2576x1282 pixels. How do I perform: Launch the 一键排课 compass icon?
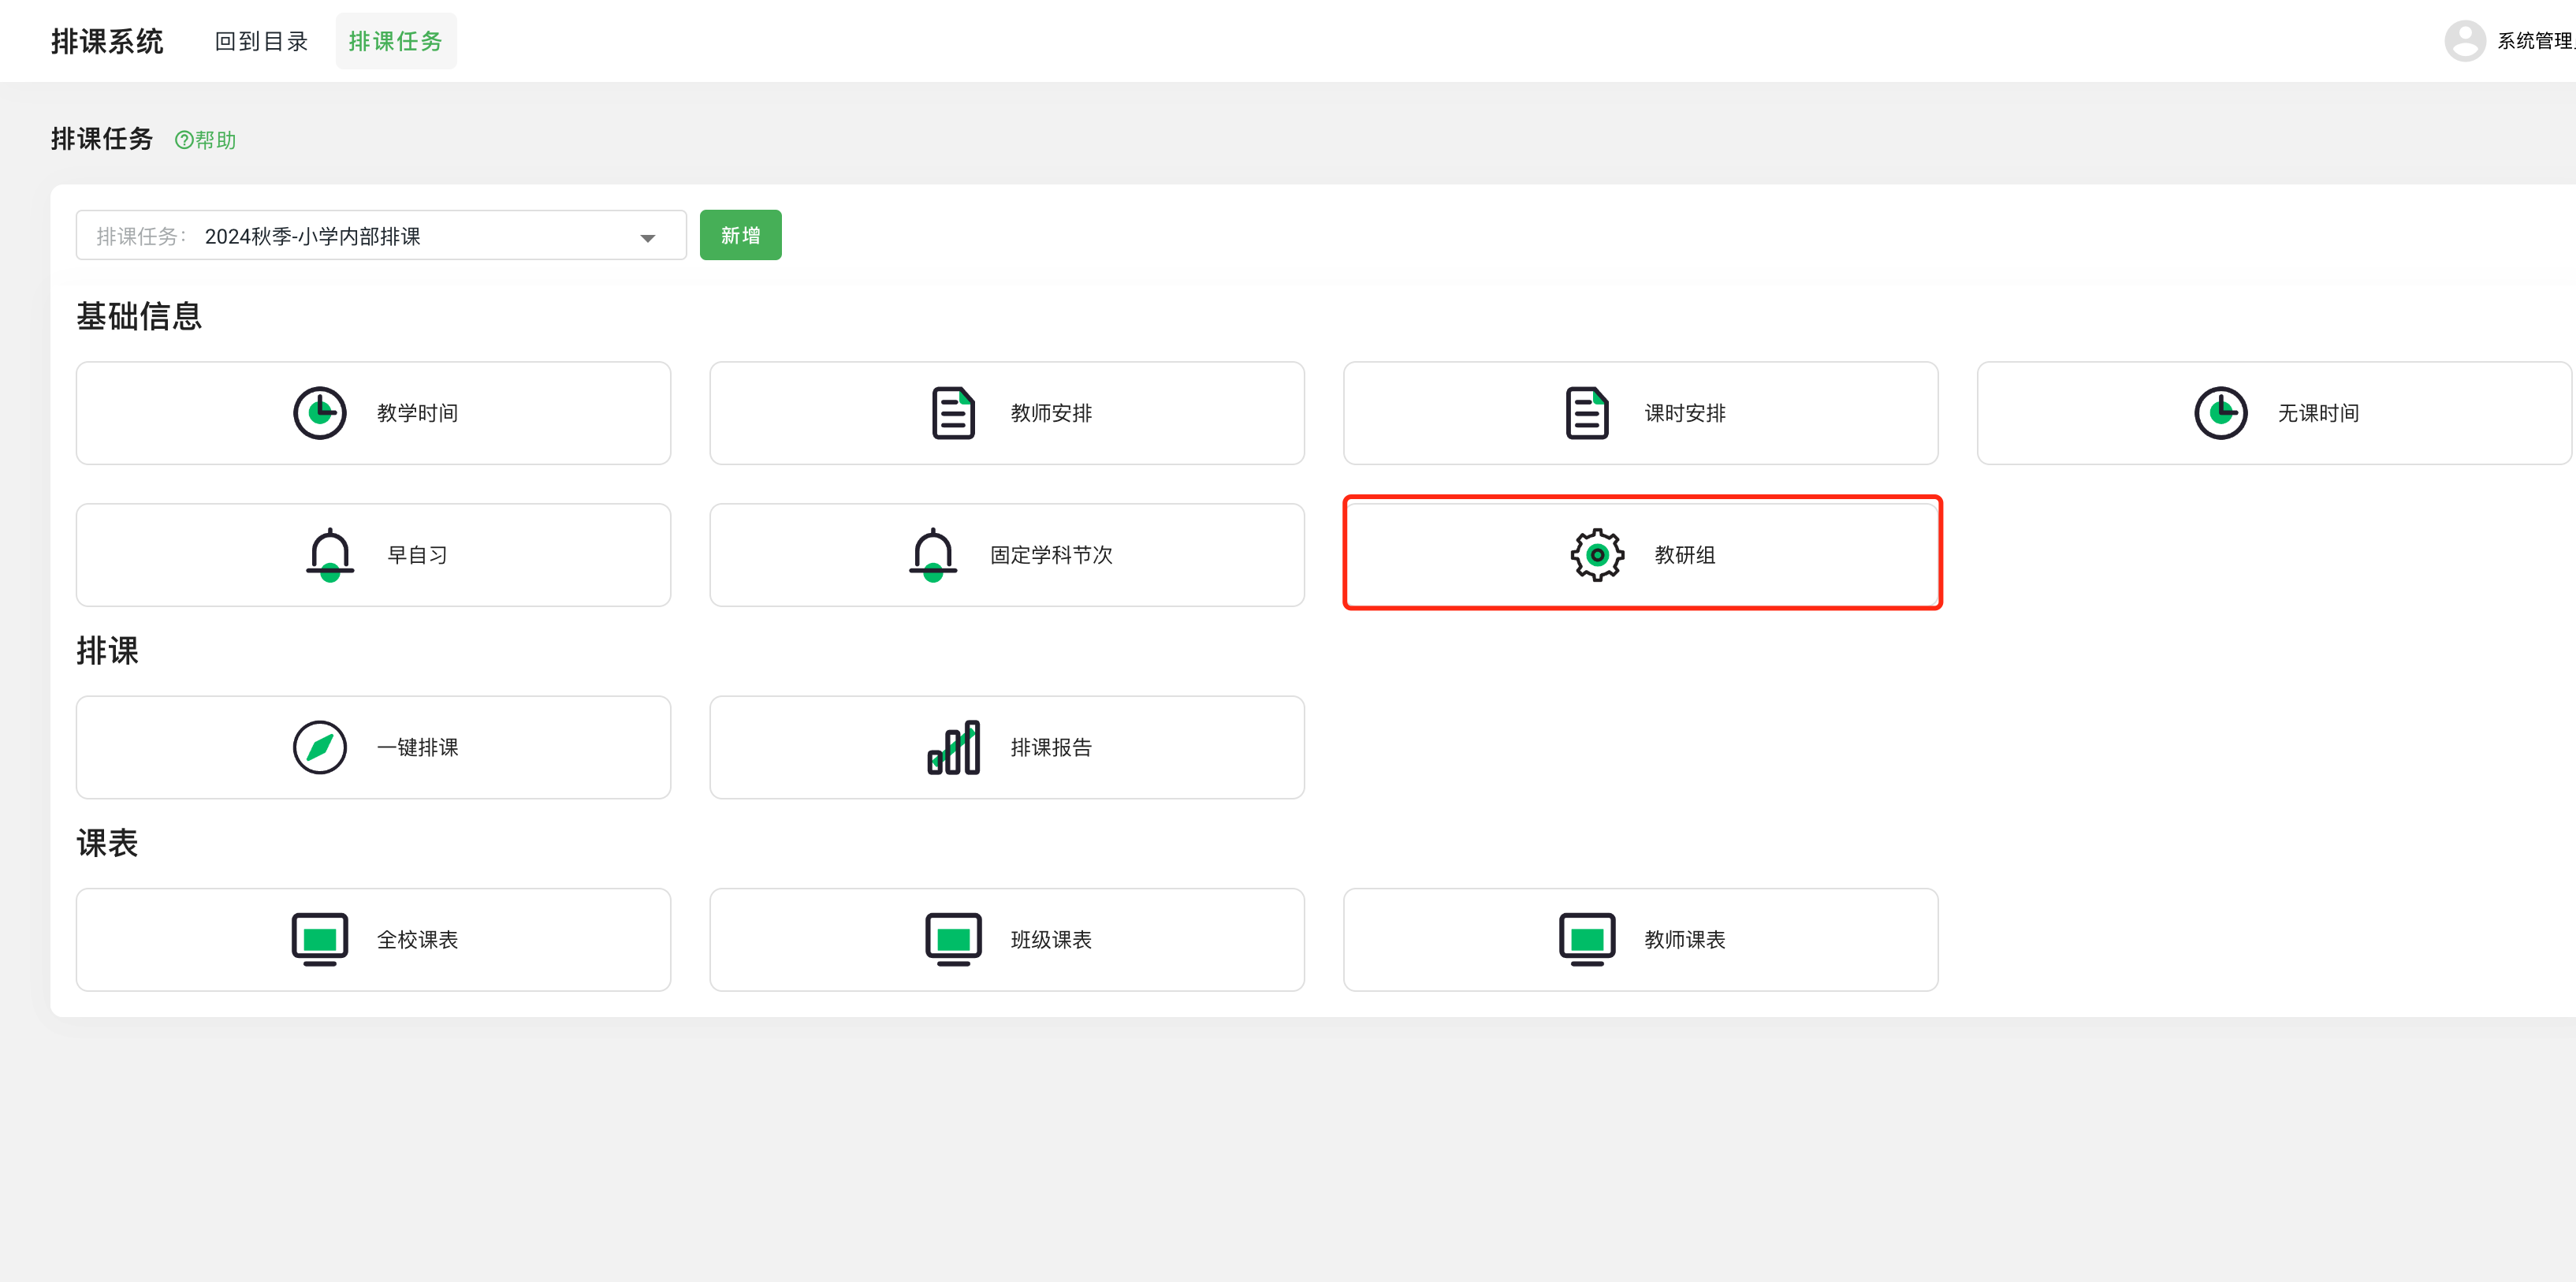pos(319,747)
